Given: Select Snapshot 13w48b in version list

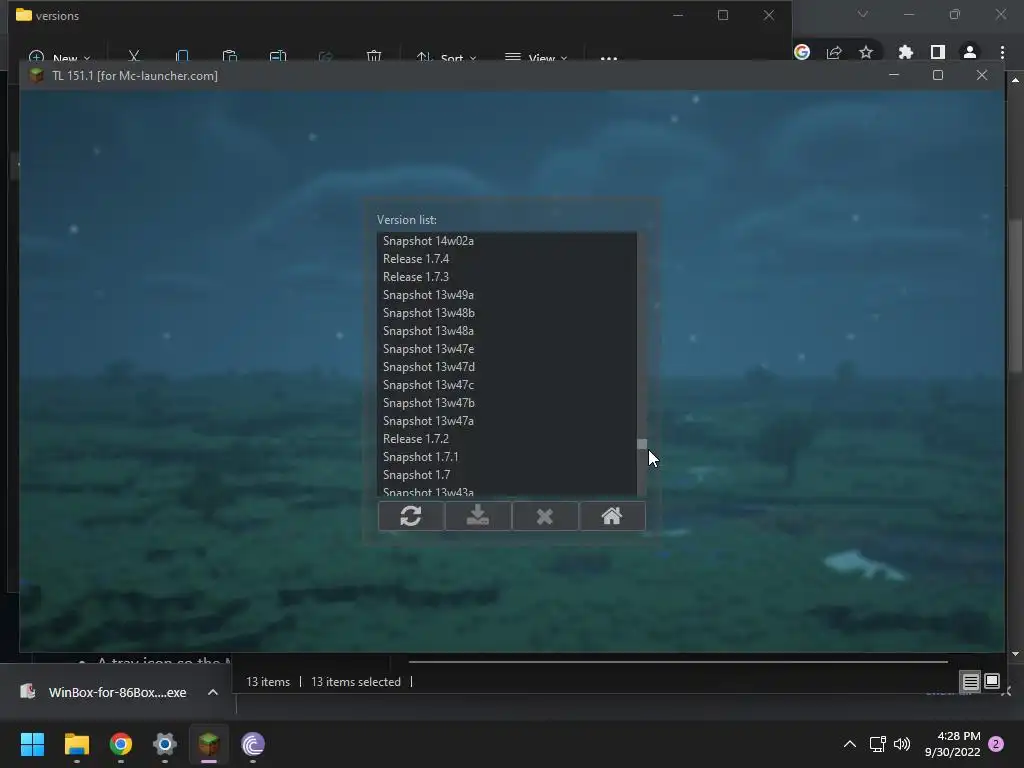Looking at the screenshot, I should coord(507,313).
